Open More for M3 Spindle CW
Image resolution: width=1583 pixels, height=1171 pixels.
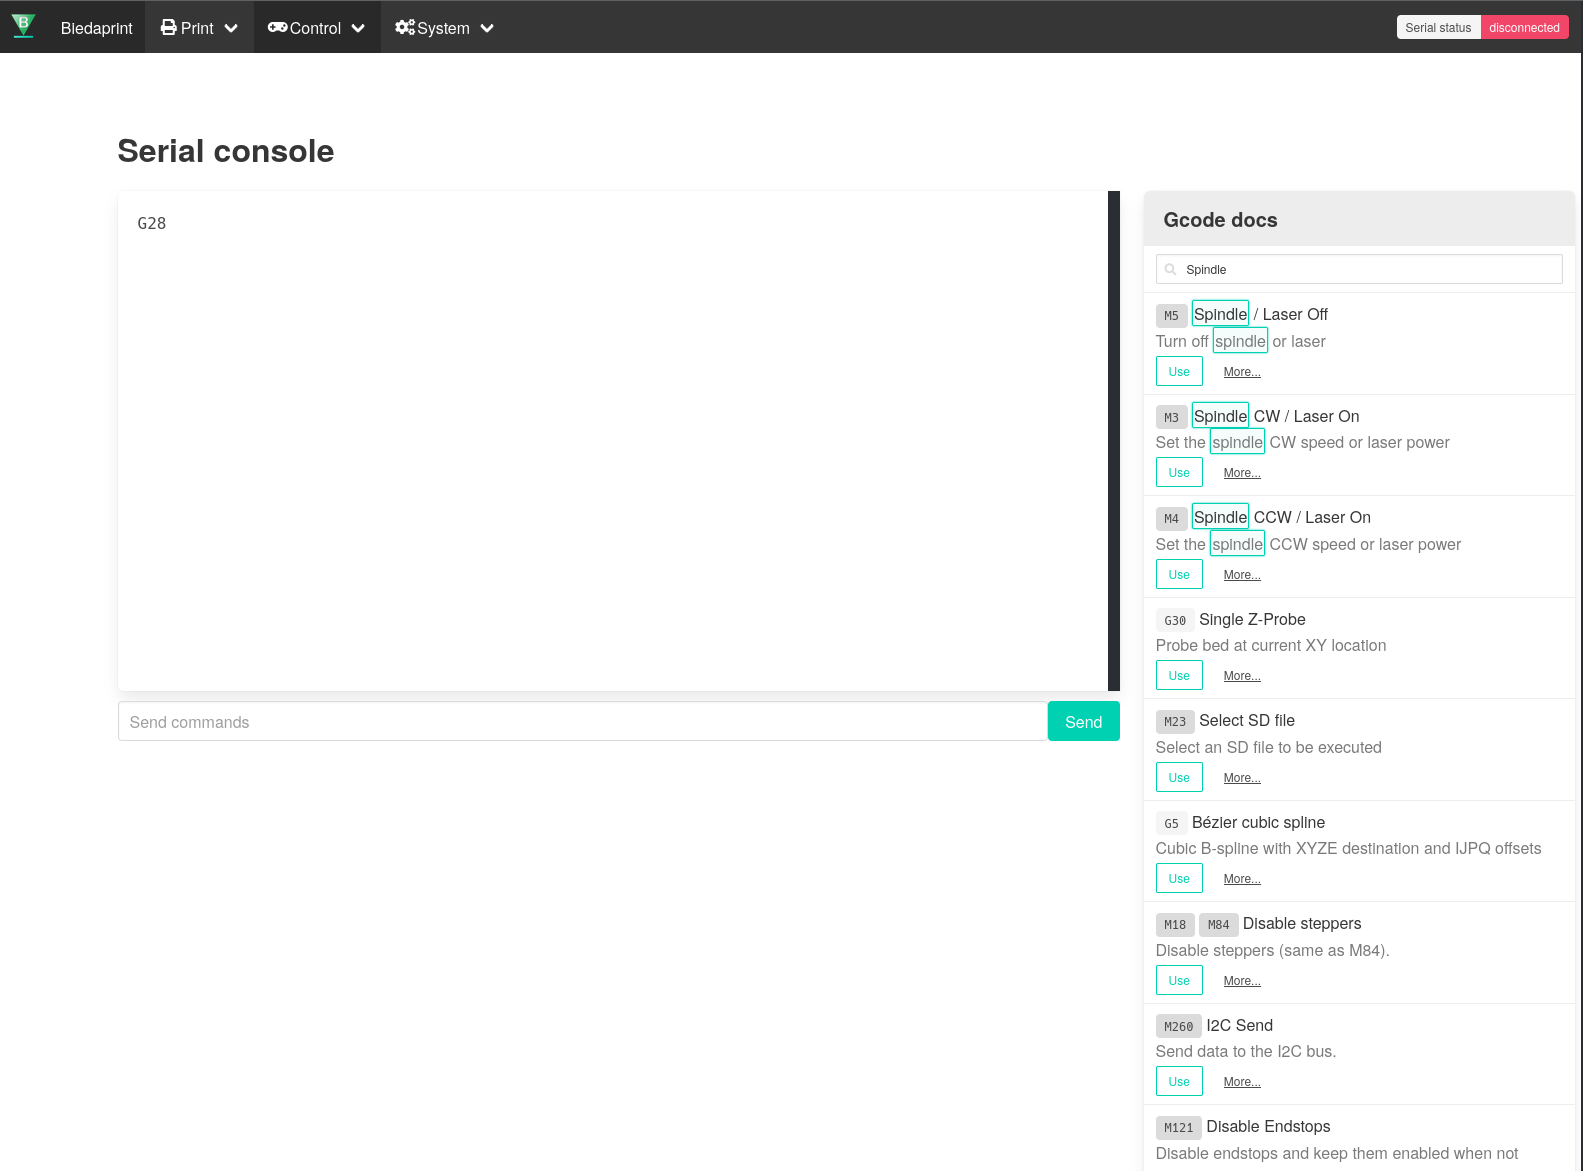[1242, 473]
